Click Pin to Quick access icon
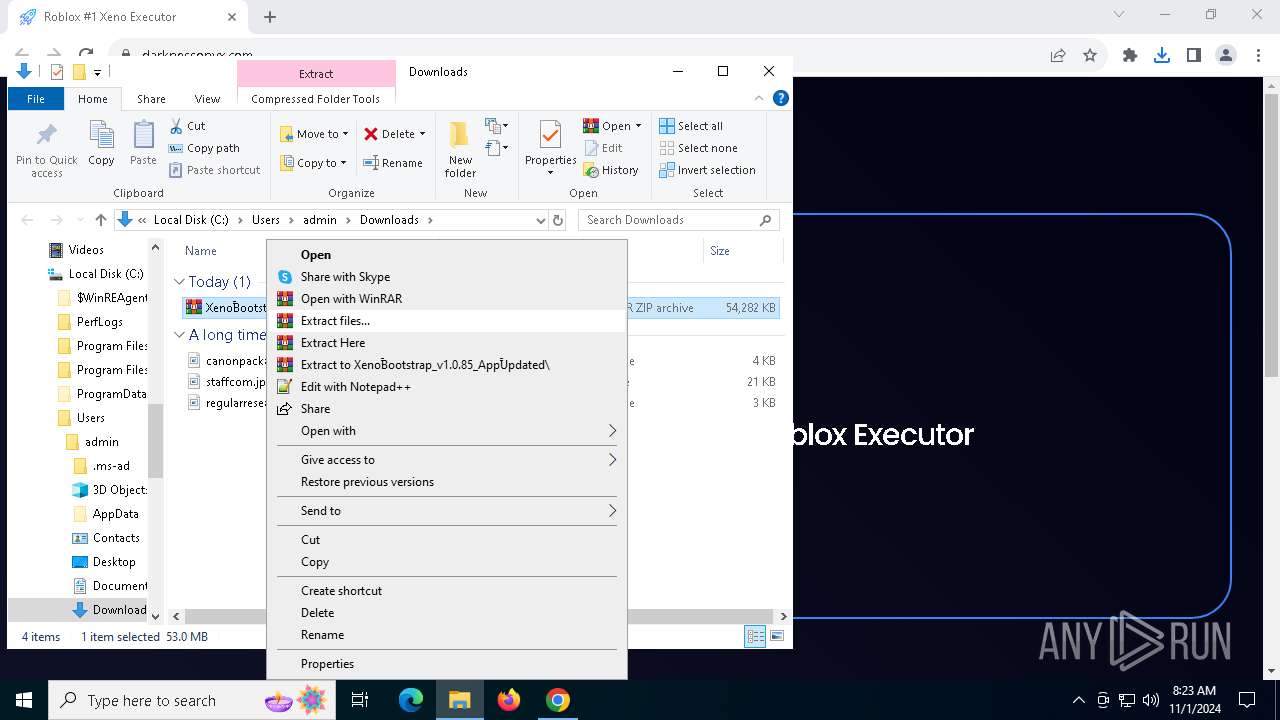 (46, 150)
